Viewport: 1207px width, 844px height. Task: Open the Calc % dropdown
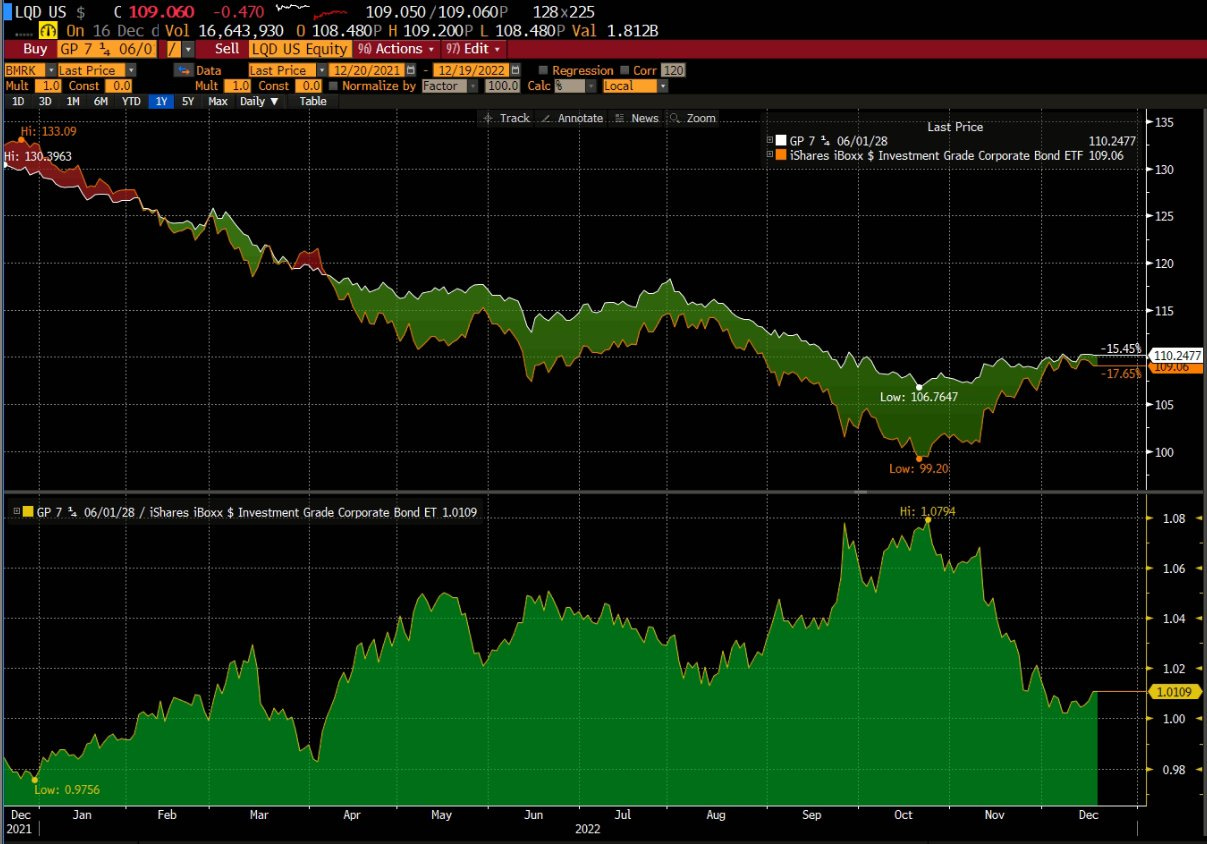point(591,86)
